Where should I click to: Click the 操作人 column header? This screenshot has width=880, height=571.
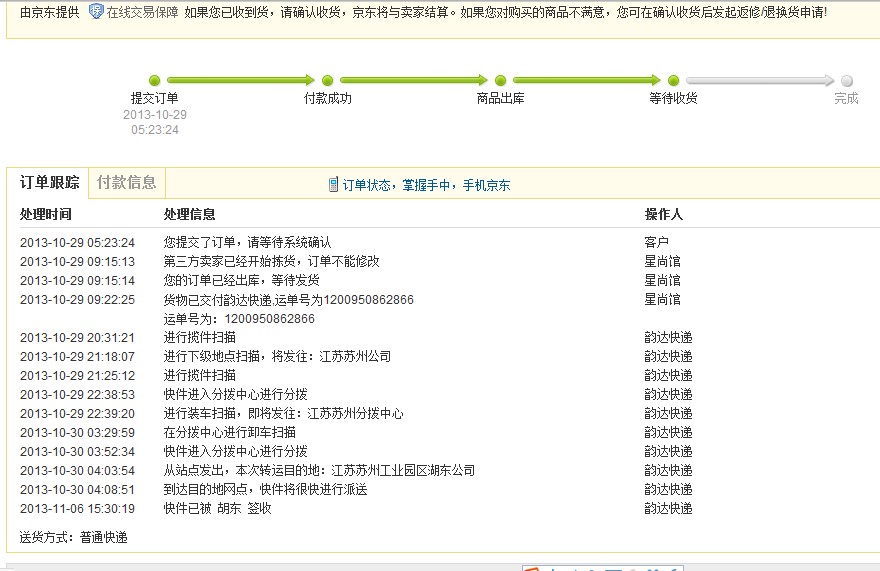click(663, 214)
